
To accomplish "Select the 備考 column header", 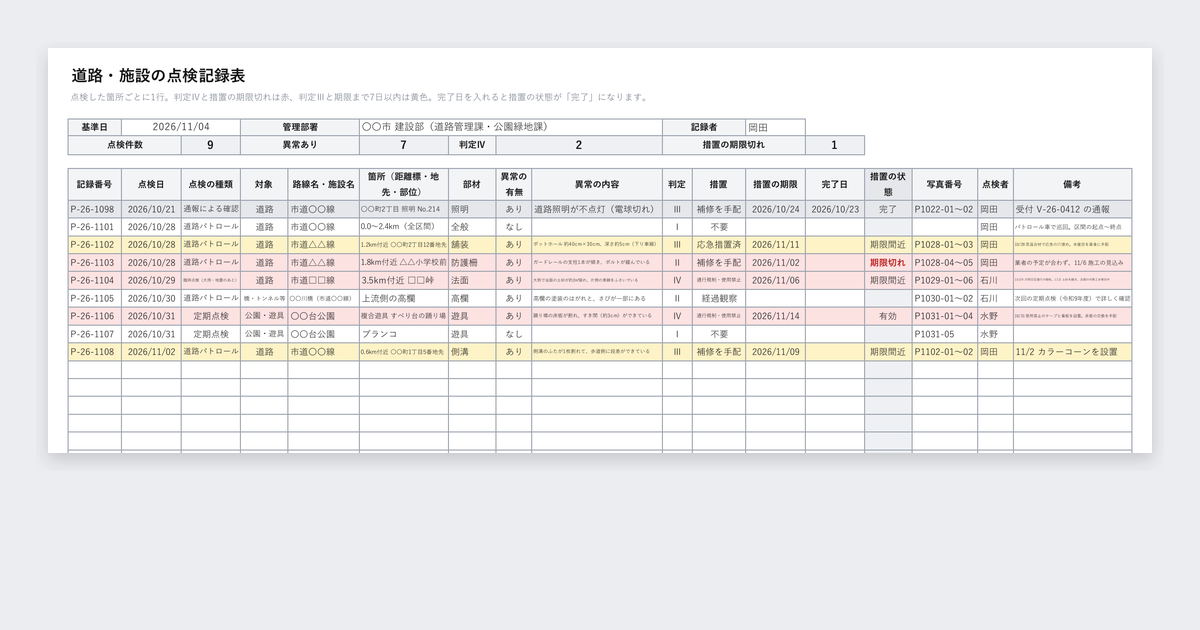I will click(x=1072, y=185).
